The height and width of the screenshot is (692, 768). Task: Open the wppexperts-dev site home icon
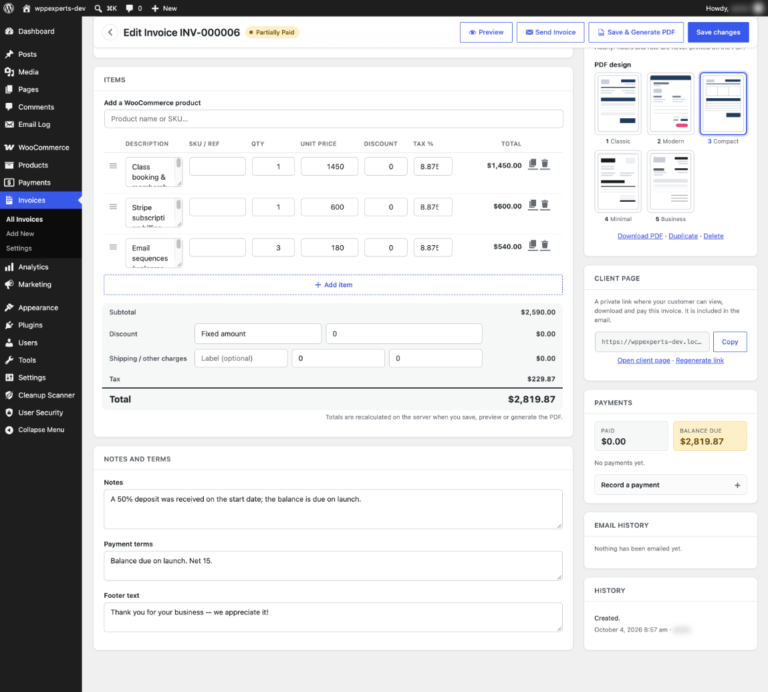point(26,8)
